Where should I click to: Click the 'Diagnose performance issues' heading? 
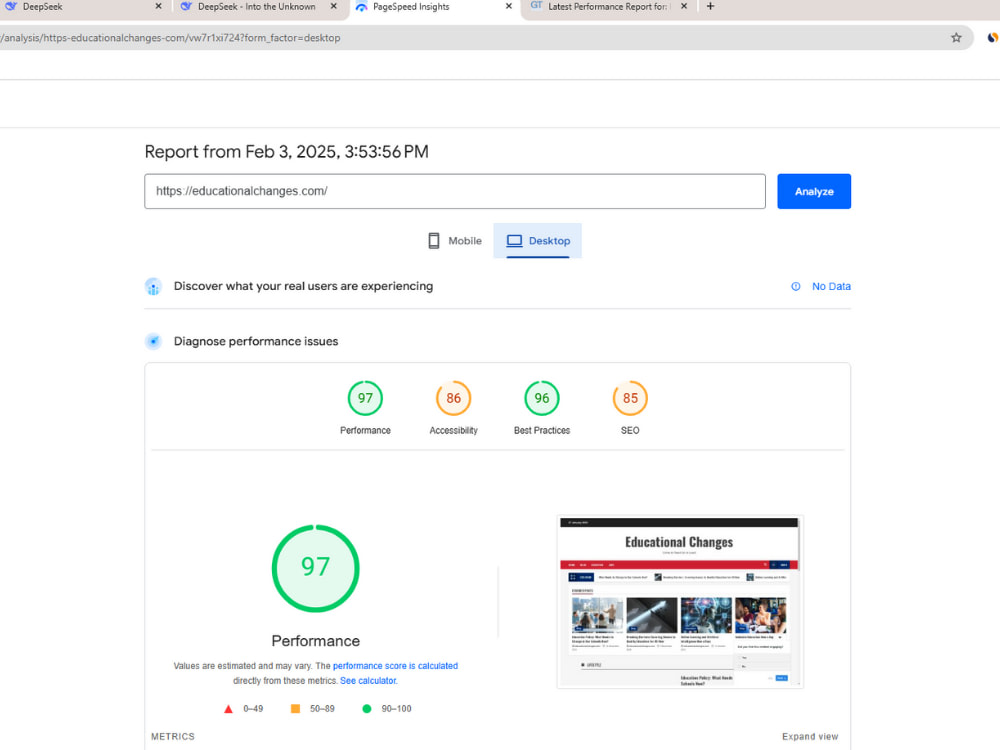pos(256,341)
